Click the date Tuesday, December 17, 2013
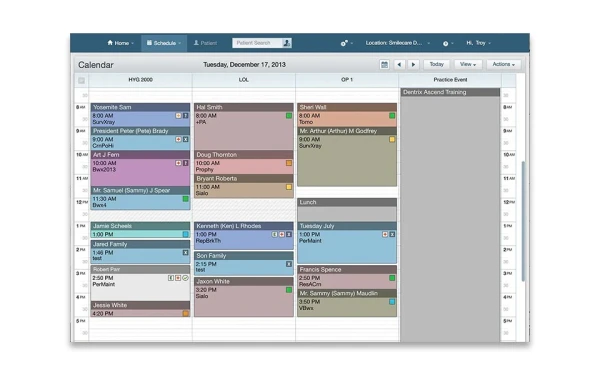This screenshot has width=600, height=375. (x=244, y=65)
